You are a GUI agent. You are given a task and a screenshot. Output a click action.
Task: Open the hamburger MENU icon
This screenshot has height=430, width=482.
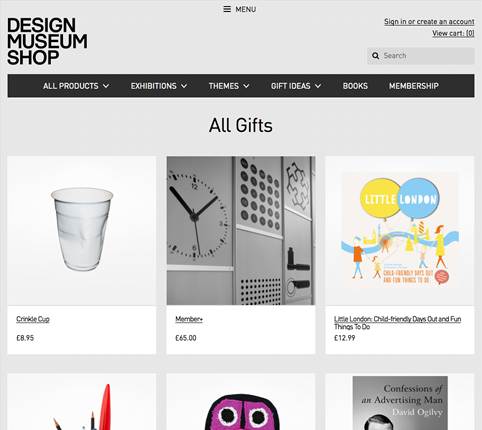227,9
